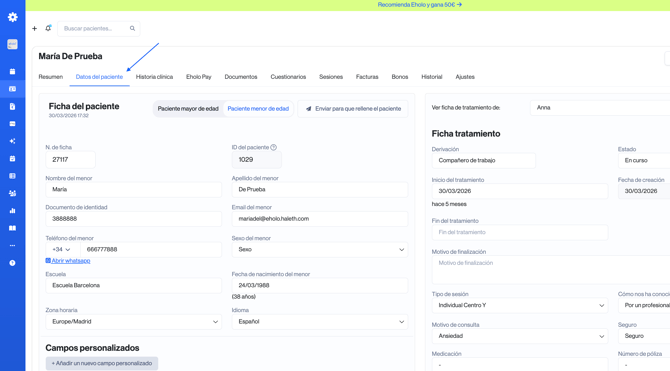670x371 pixels.
Task: Click the Seguro field
Action: point(644,336)
